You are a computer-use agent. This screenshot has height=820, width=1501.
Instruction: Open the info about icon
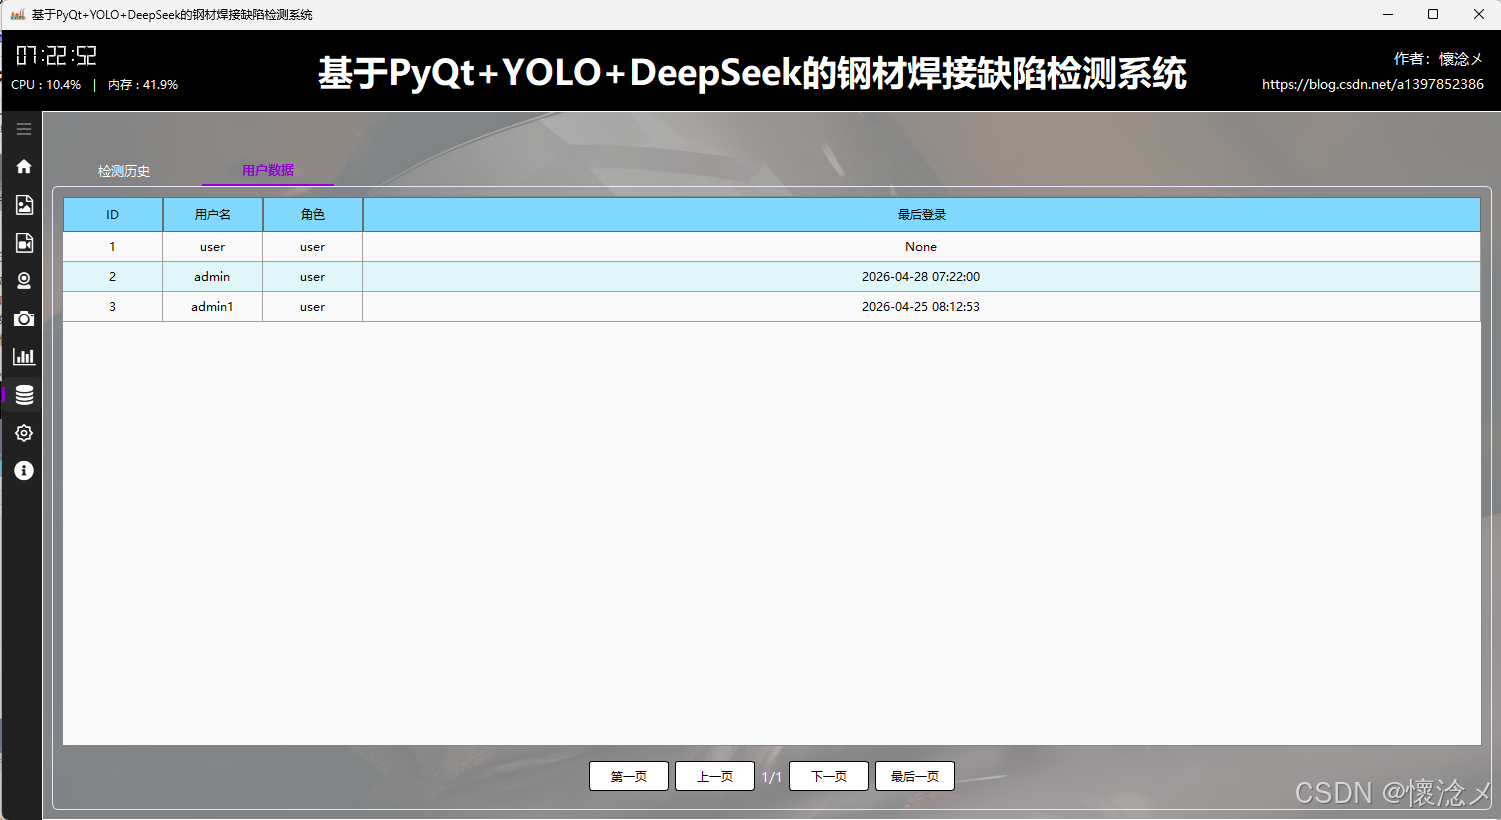24,471
